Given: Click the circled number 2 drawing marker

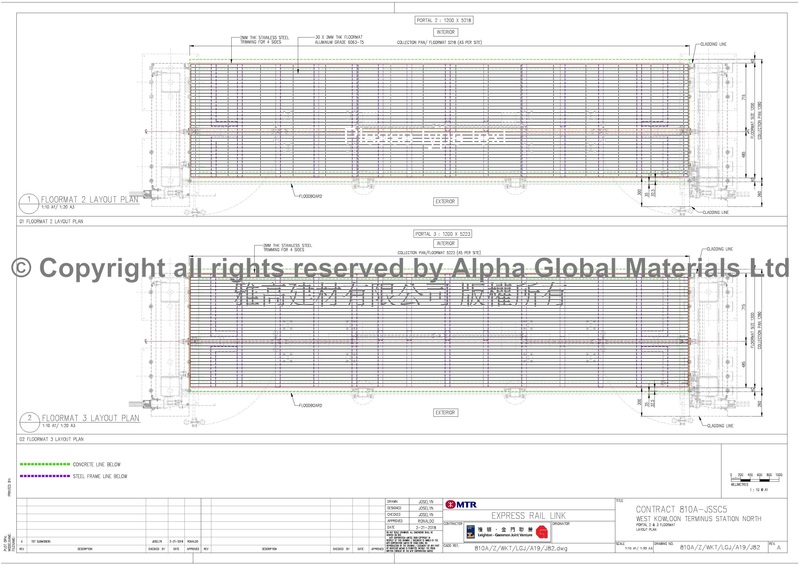Looking at the screenshot, I should (31, 419).
